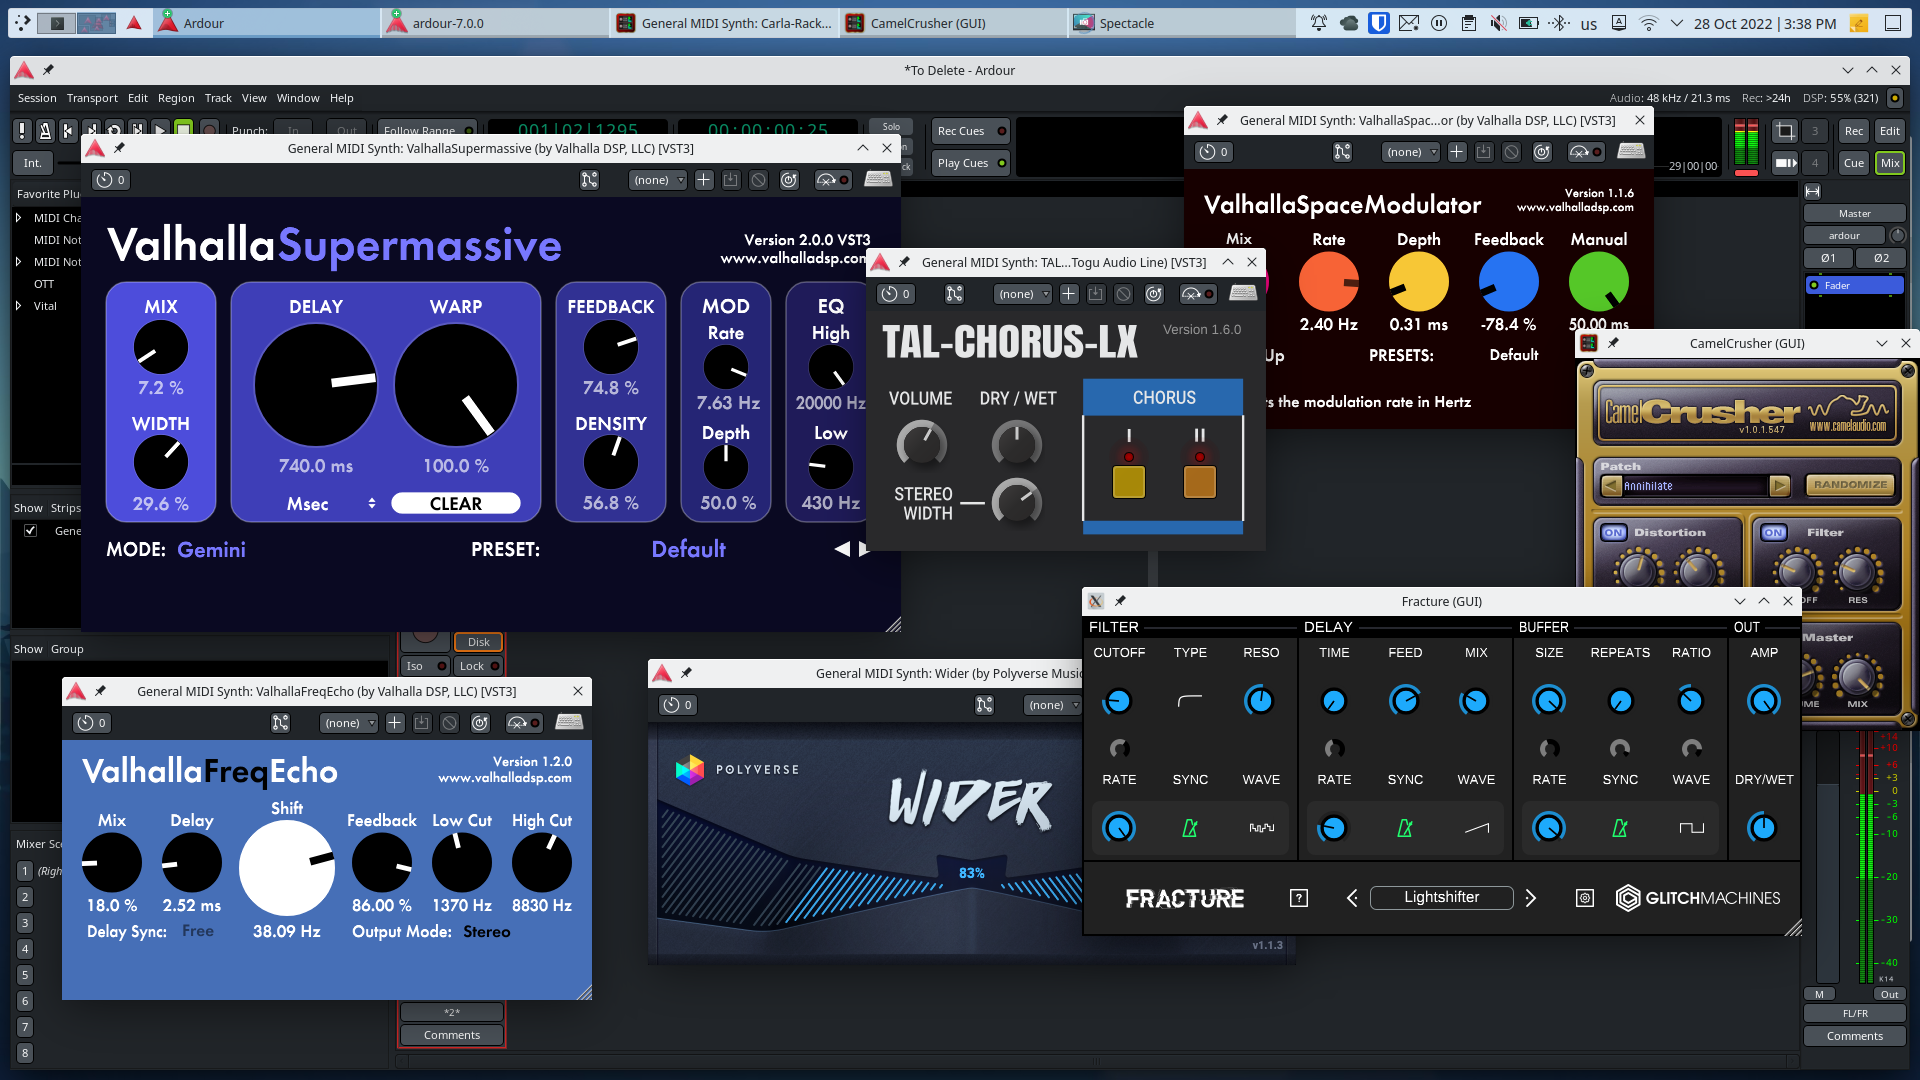Toggle the Gene strip visibility checkbox
Image resolution: width=1920 pixels, height=1080 pixels.
(31, 531)
